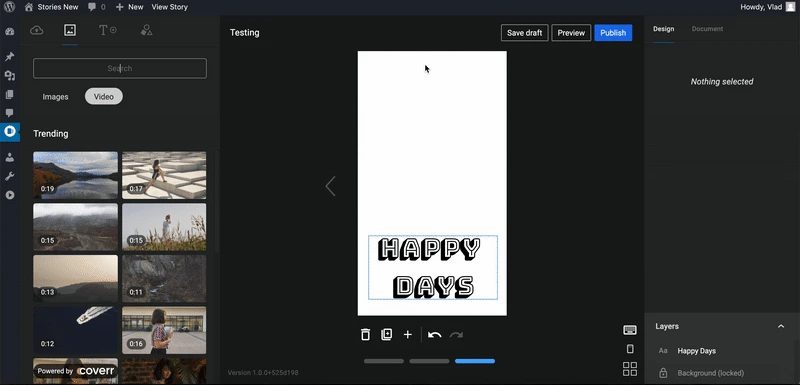Select the second page indicator bar
The image size is (800, 385).
[x=430, y=361]
